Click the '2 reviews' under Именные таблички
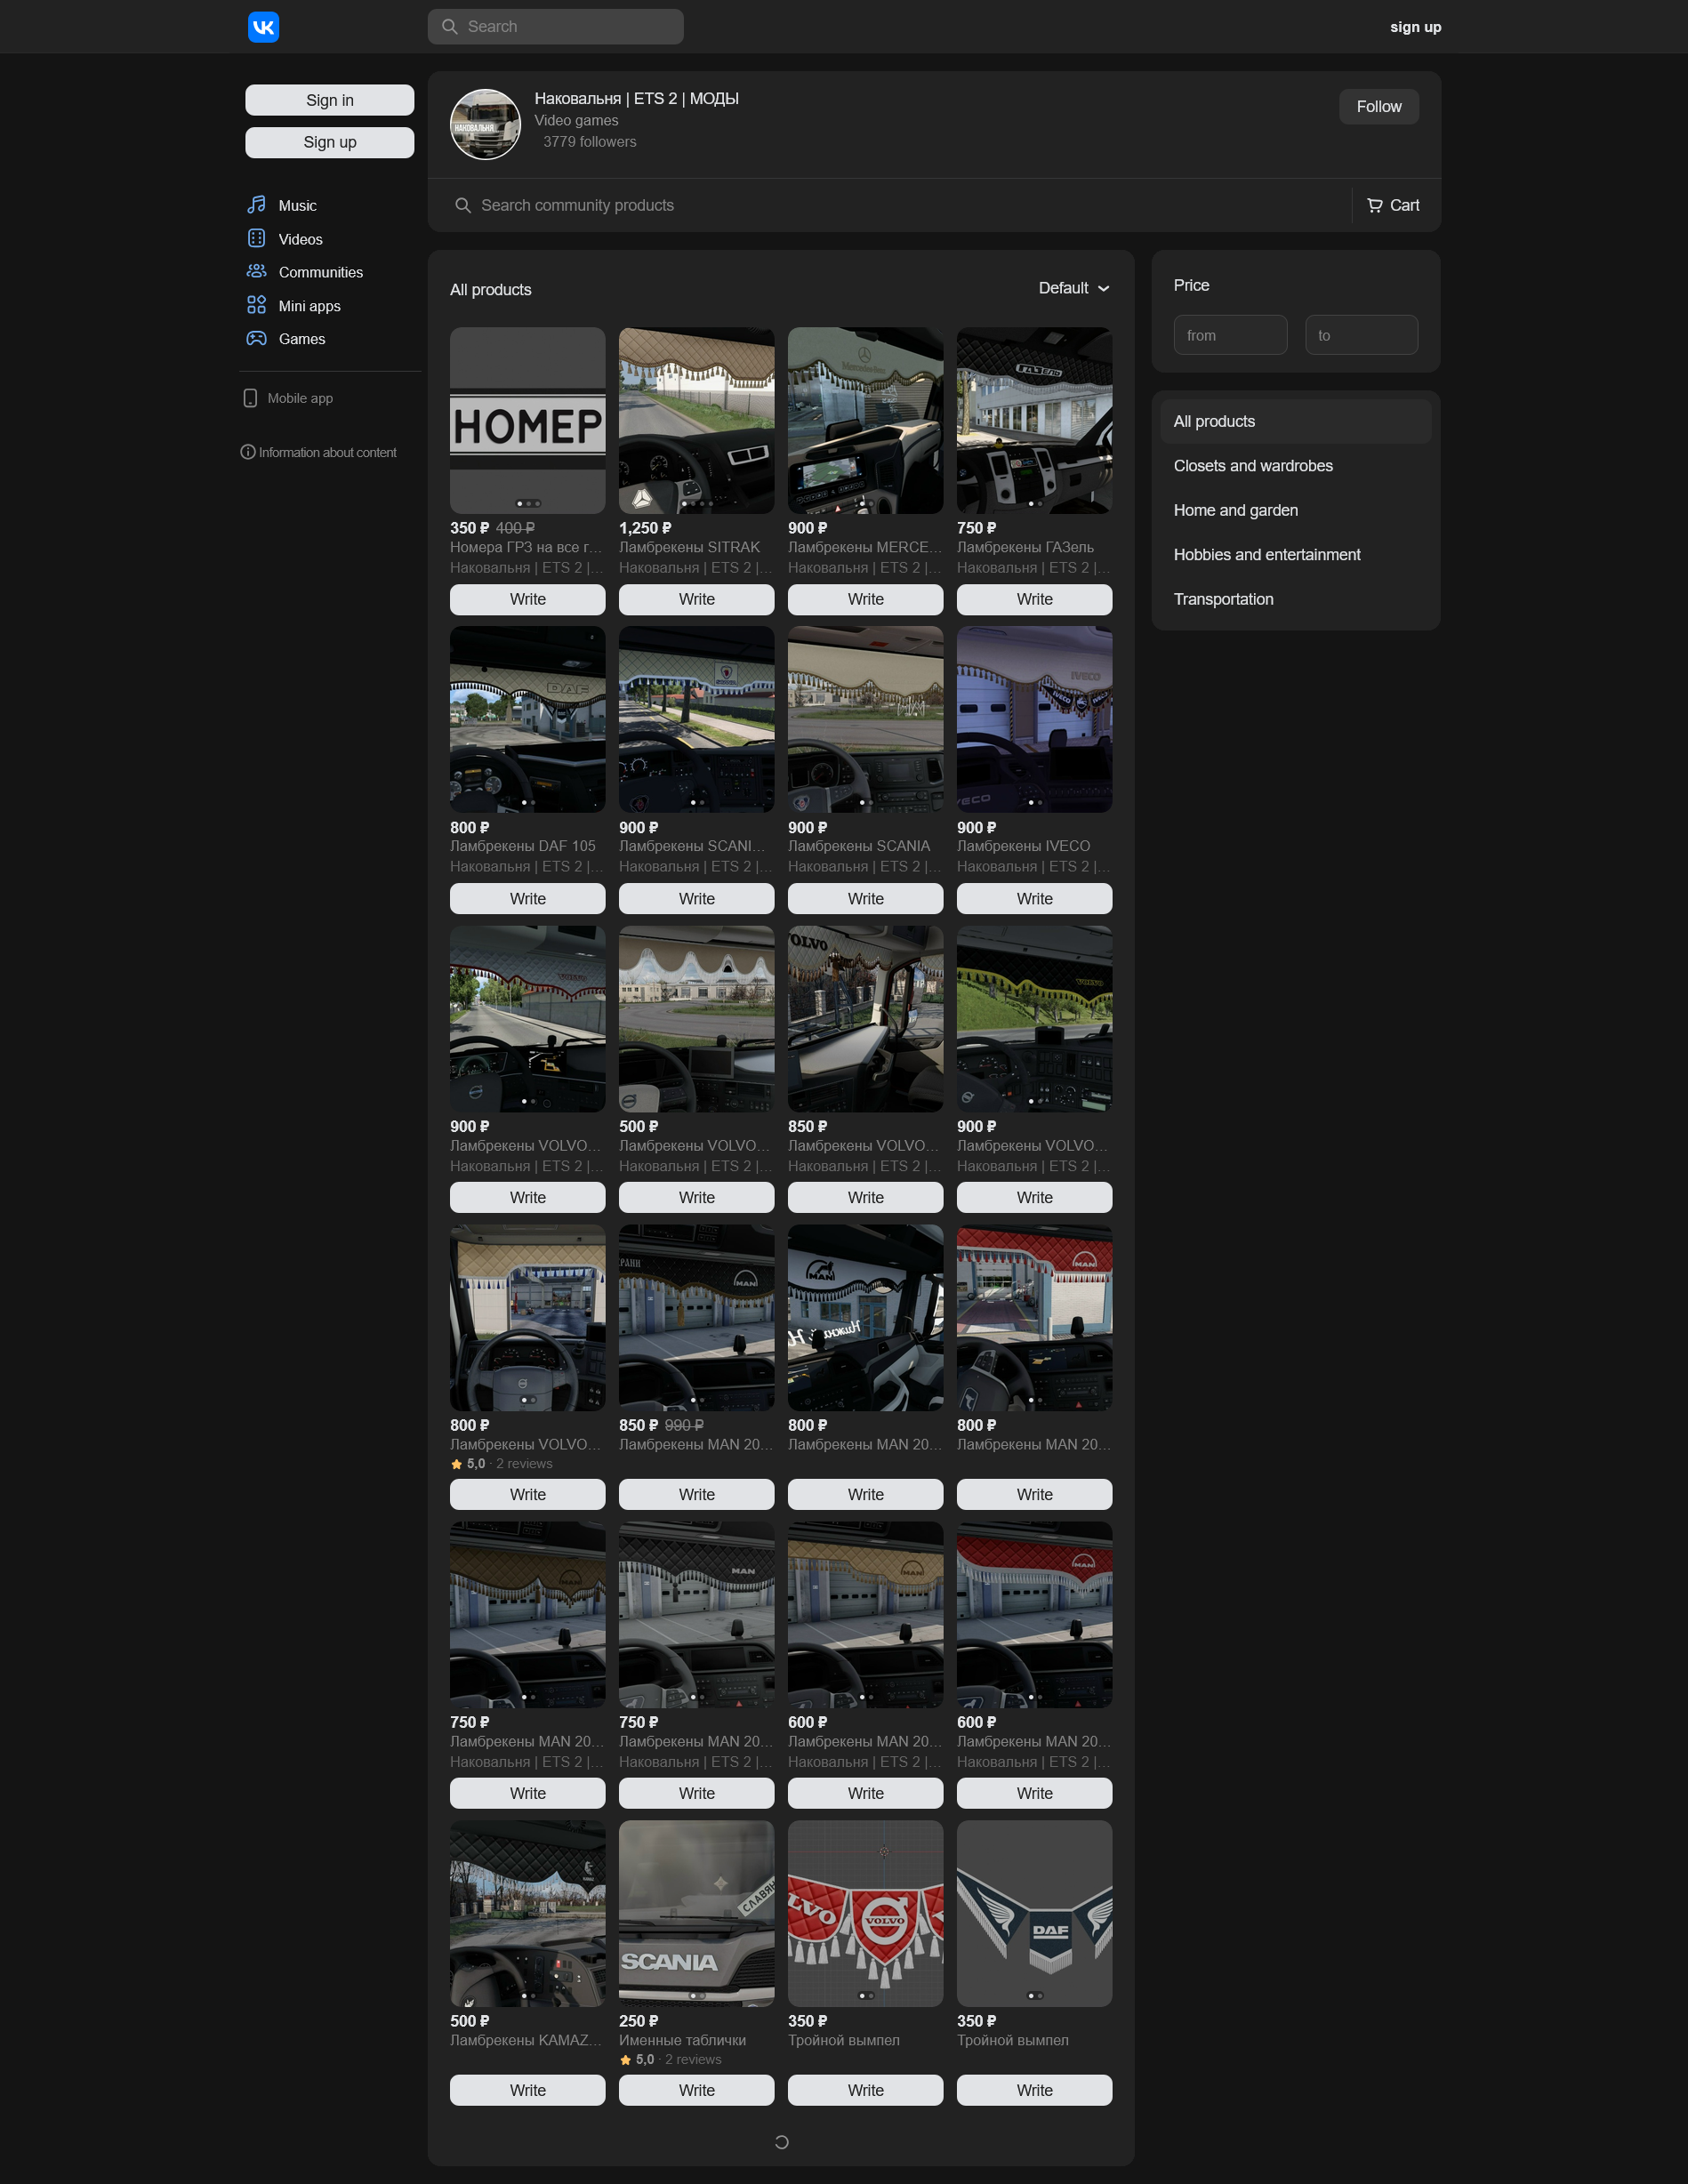This screenshot has width=1688, height=2184. point(693,2059)
